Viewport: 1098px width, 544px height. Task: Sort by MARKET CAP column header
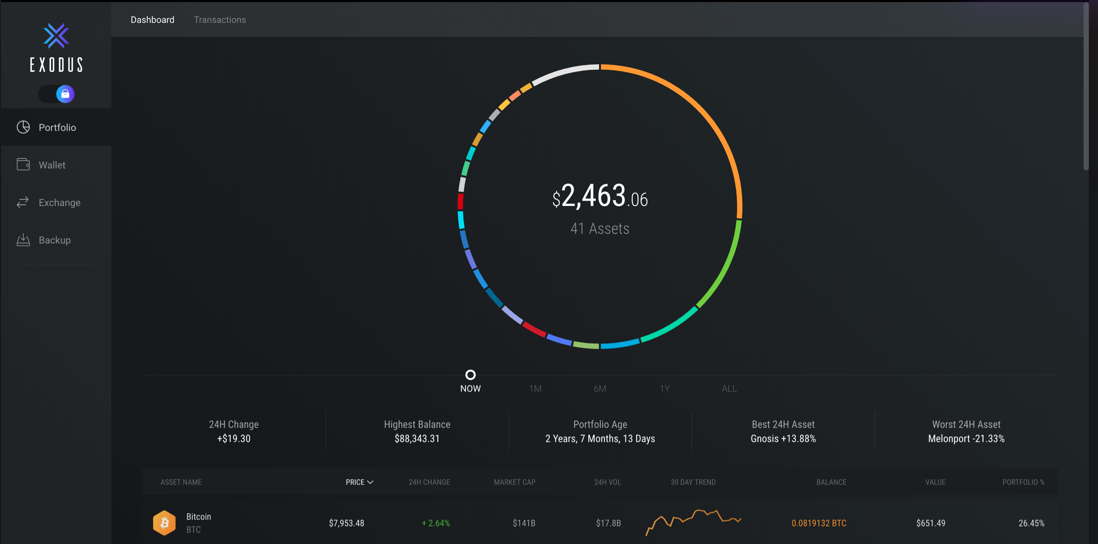click(515, 482)
